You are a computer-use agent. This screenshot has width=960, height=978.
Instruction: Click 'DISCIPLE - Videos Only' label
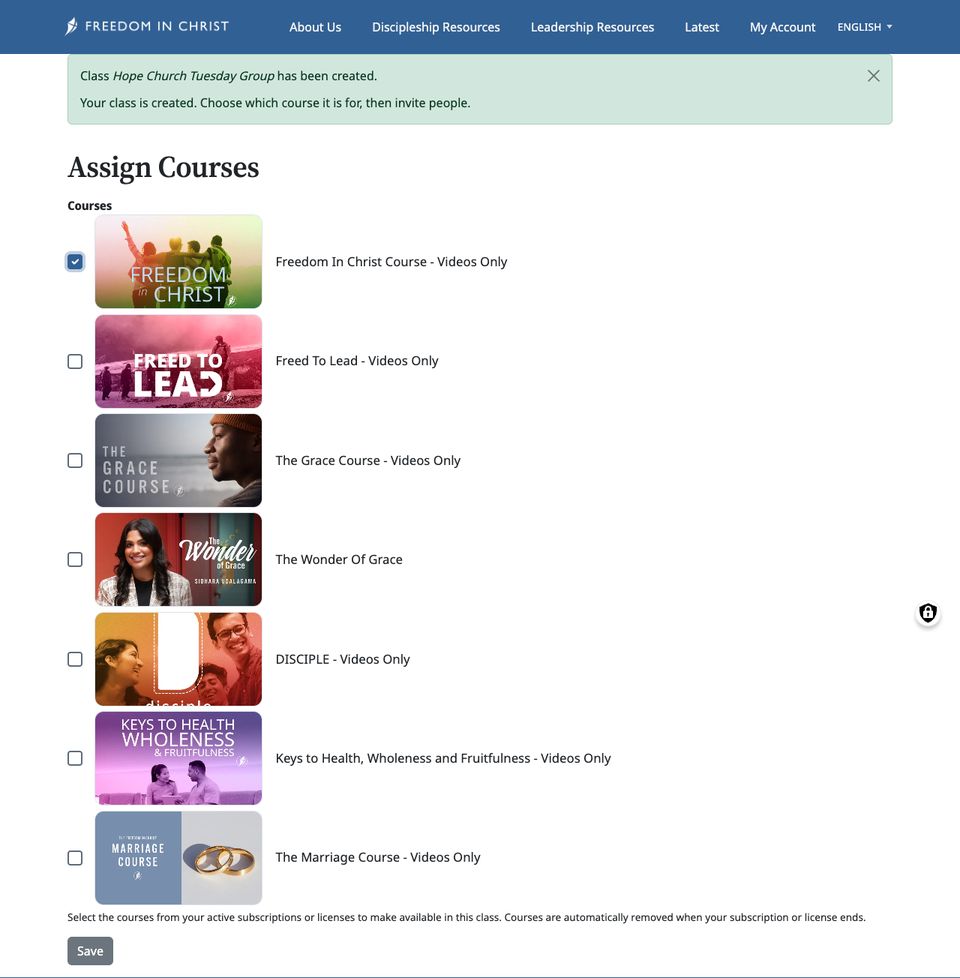click(342, 659)
